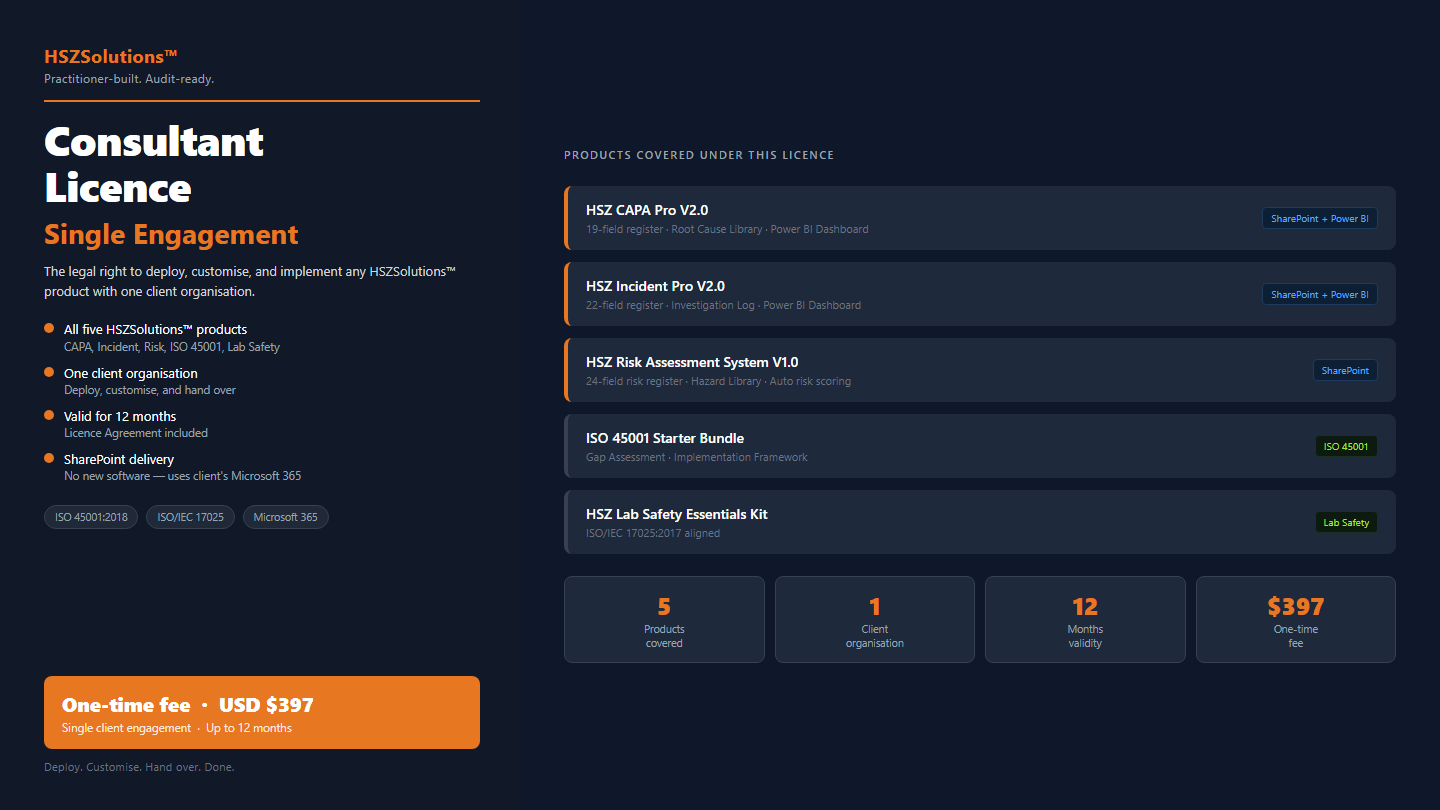Click "CAPA, Incident, Risk, ISO 45001, Lab Safety" line
Screen dimensions: 1440x810
click(172, 347)
